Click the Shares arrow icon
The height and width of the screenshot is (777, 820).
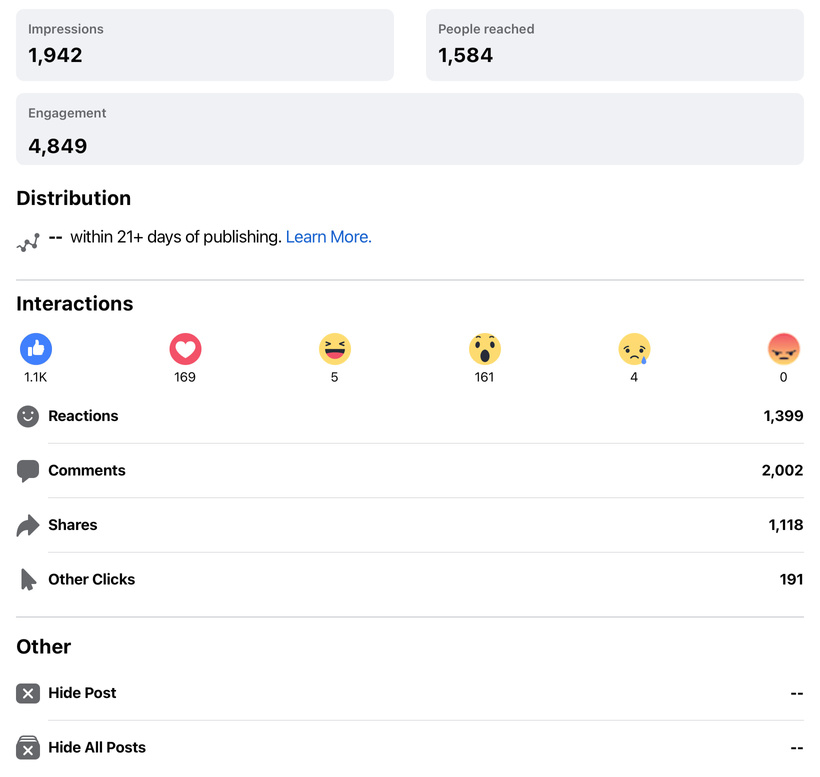click(28, 525)
